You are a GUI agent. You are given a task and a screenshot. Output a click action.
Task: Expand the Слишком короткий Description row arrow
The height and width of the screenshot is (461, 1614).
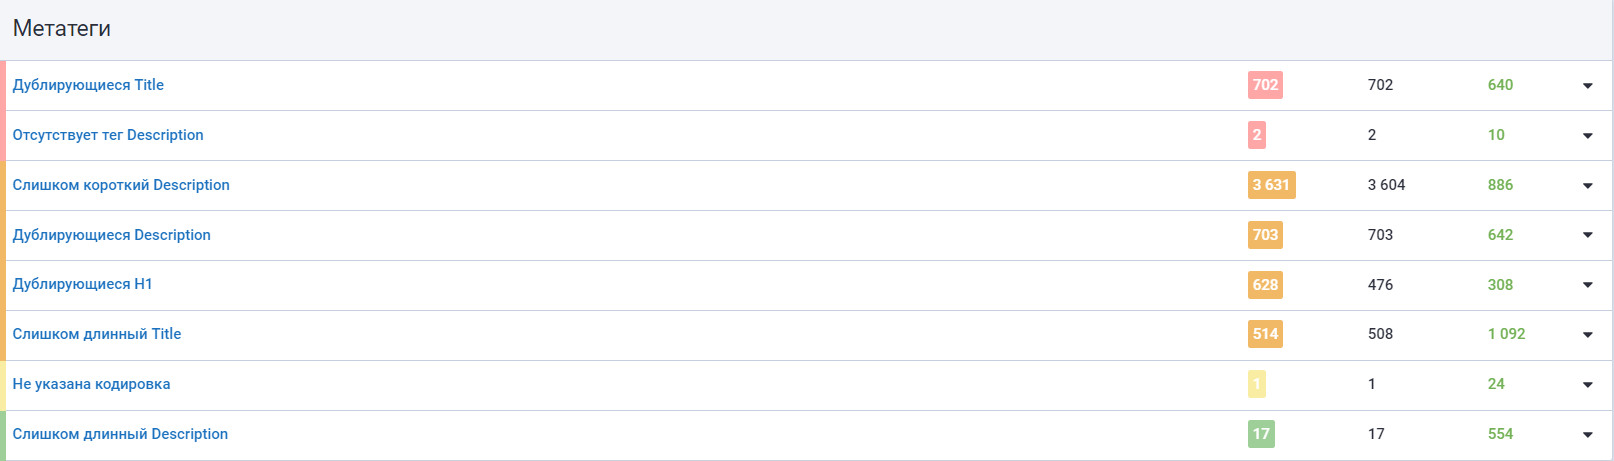coord(1587,186)
